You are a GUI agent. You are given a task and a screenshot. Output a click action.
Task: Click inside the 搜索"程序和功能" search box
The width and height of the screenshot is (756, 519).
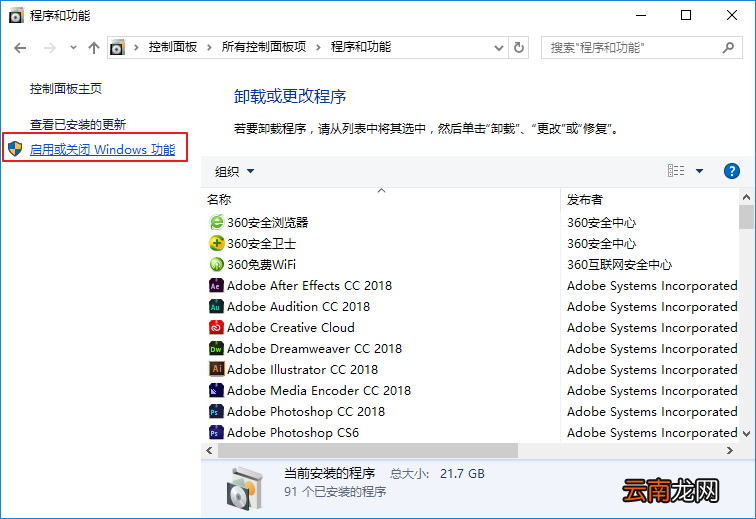(x=642, y=48)
